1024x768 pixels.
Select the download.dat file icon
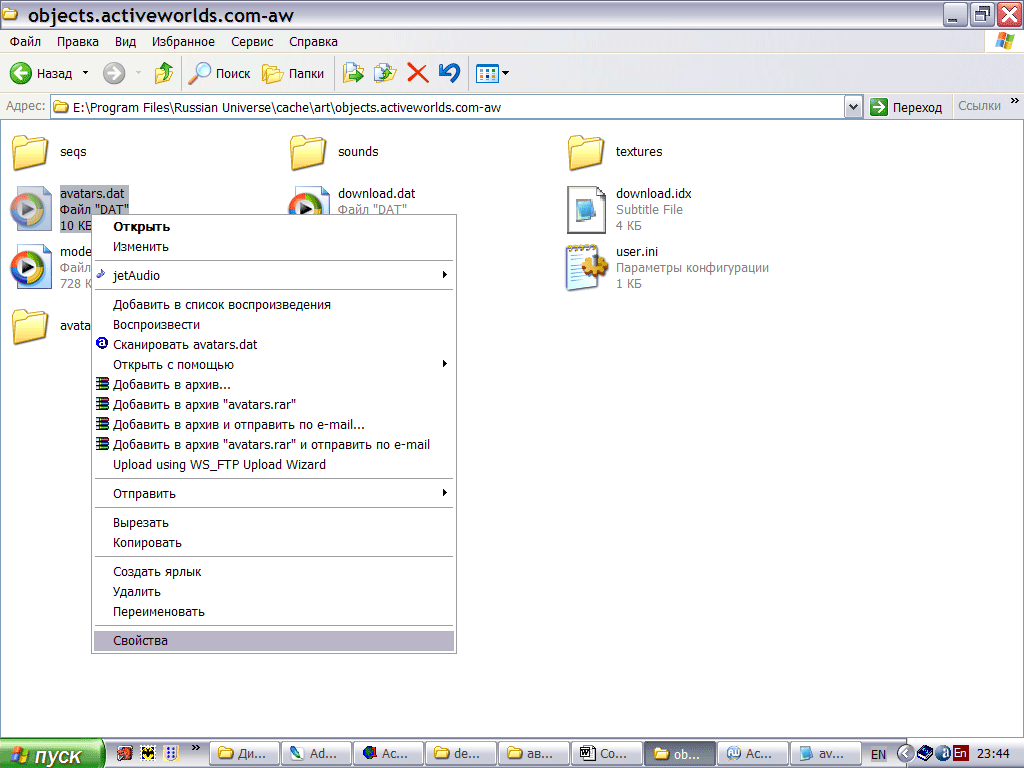point(309,201)
